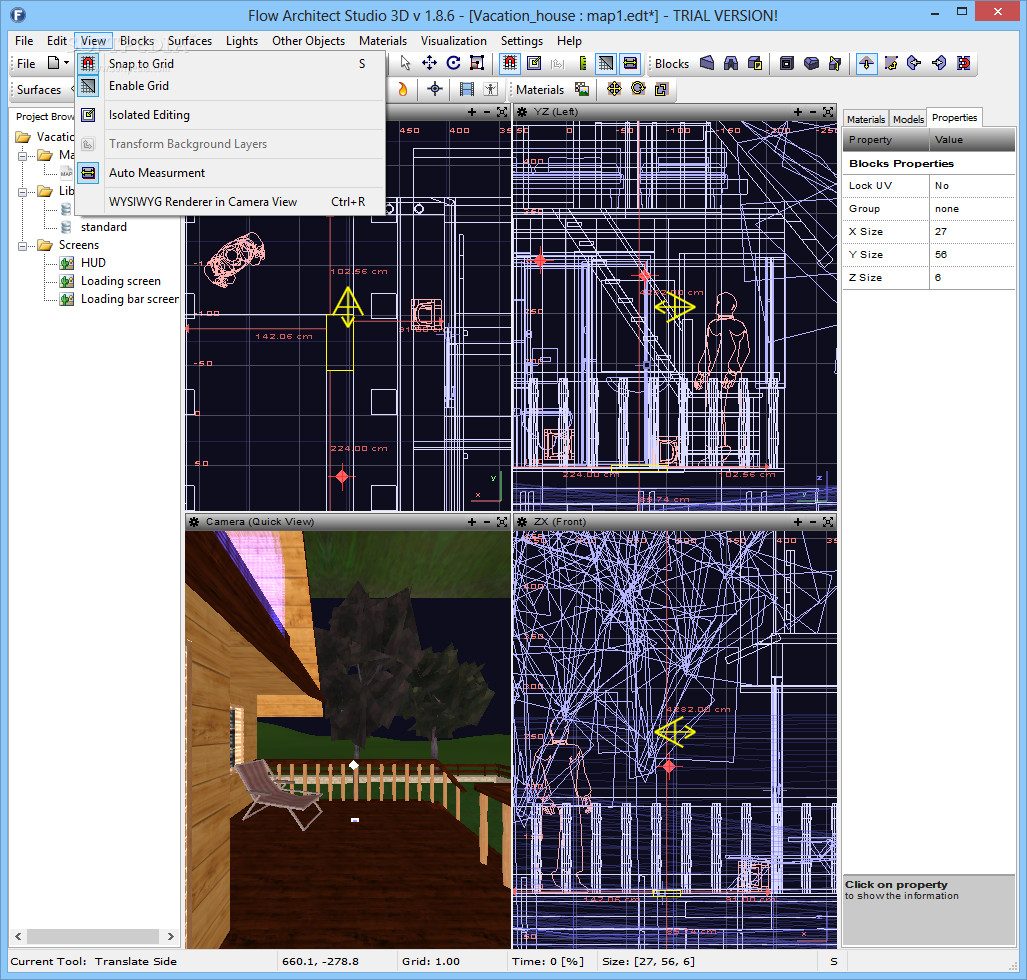Open the Lights menu
1027x980 pixels.
pyautogui.click(x=242, y=41)
